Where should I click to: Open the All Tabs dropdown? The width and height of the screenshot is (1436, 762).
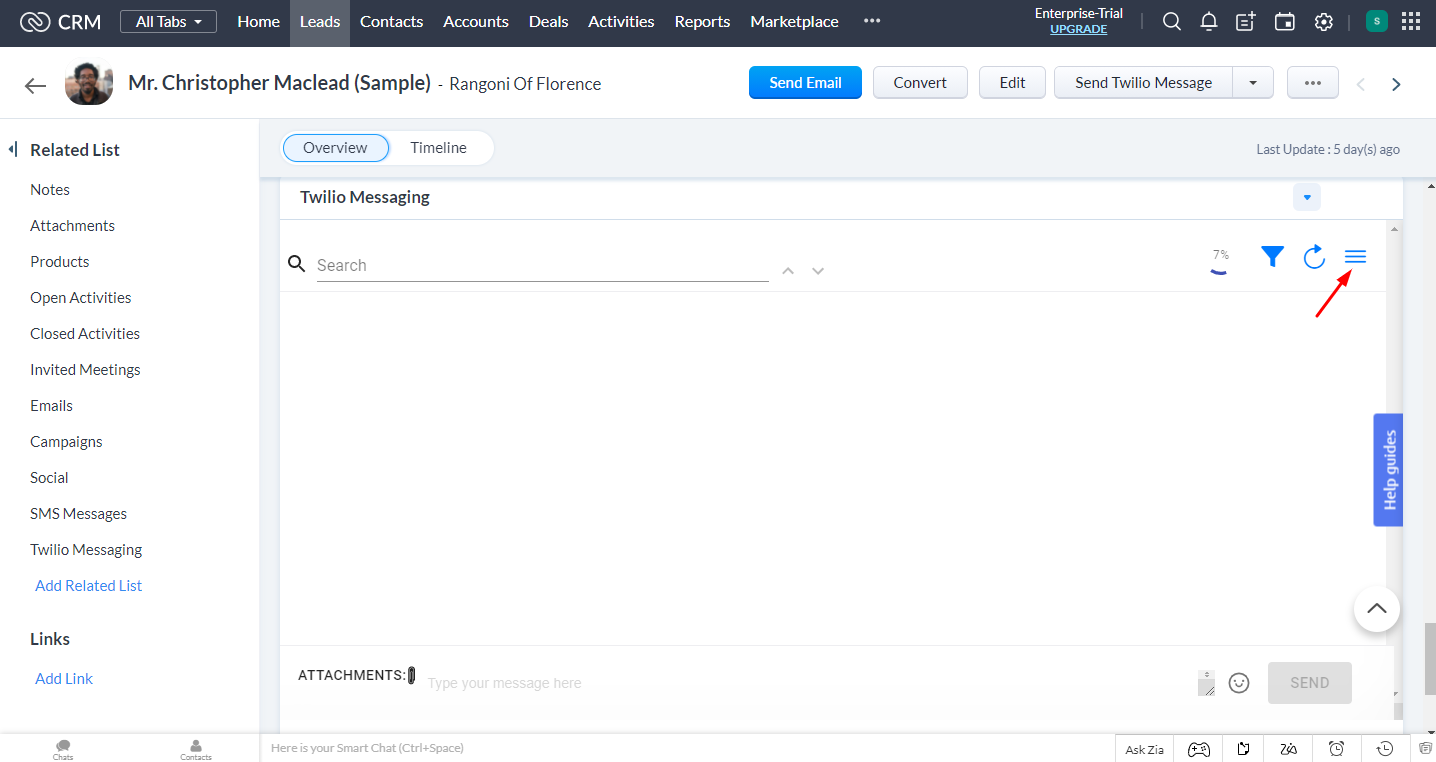click(x=168, y=21)
